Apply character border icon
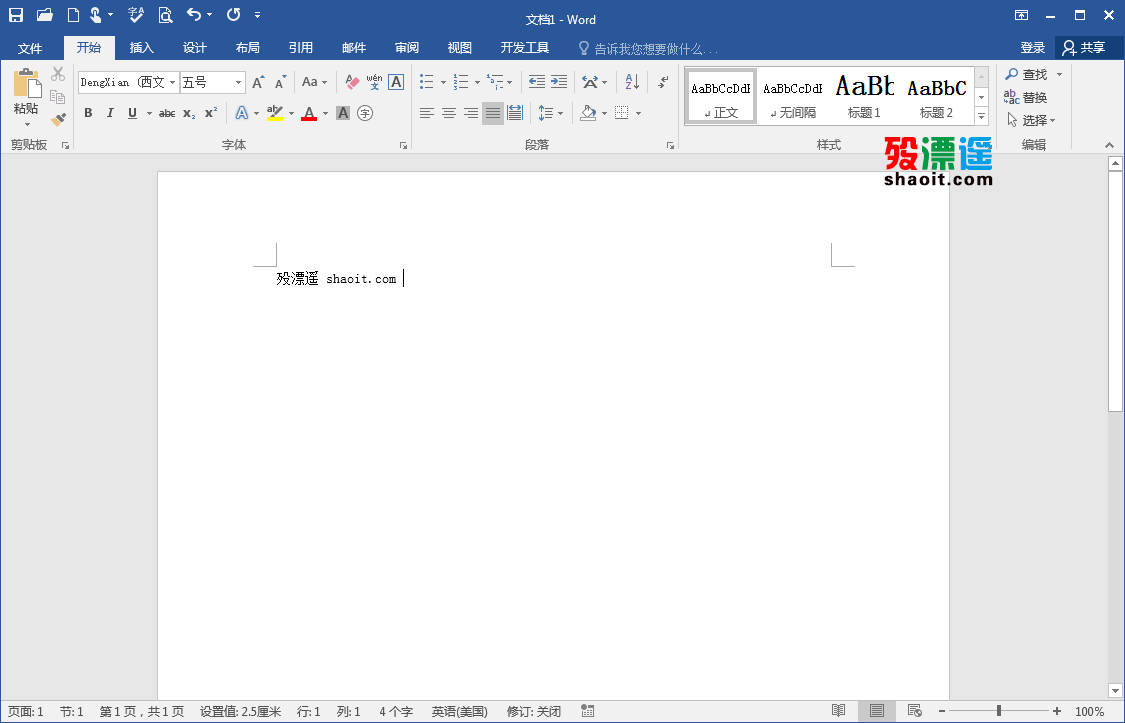Viewport: 1125px width, 723px height. pos(396,82)
